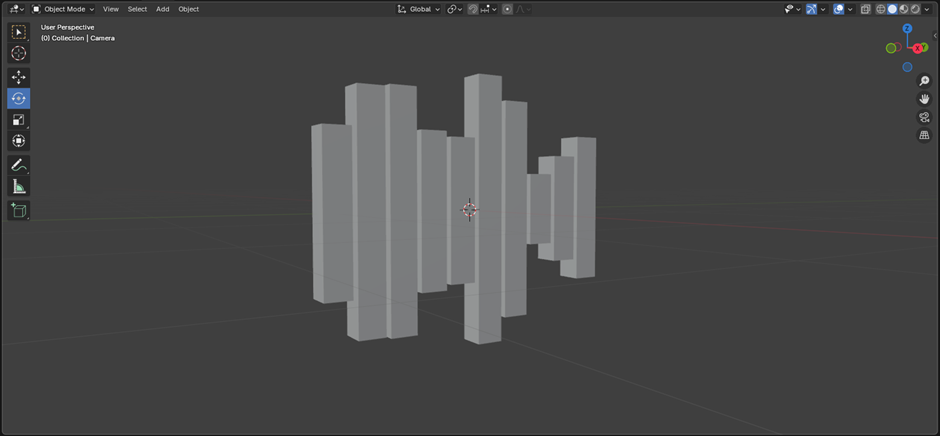Toggle X-ray display mode
Screen dimensions: 940x436
point(866,9)
